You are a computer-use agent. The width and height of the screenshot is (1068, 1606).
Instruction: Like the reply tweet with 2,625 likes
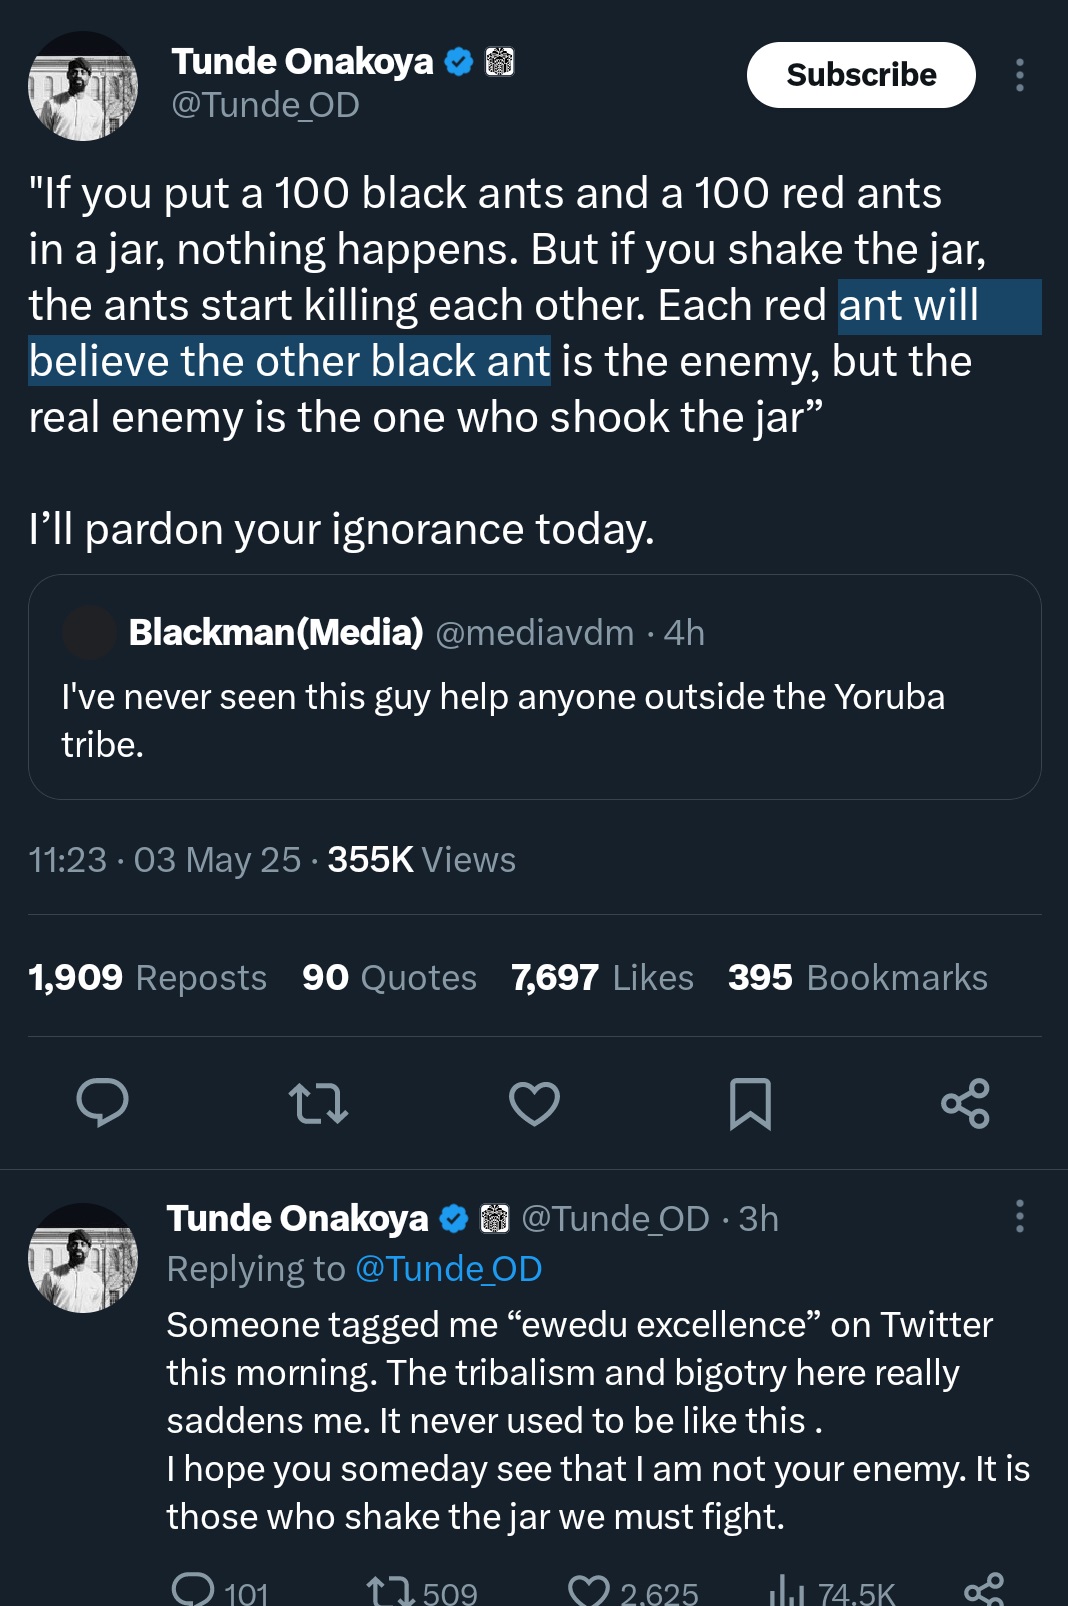click(x=589, y=1590)
